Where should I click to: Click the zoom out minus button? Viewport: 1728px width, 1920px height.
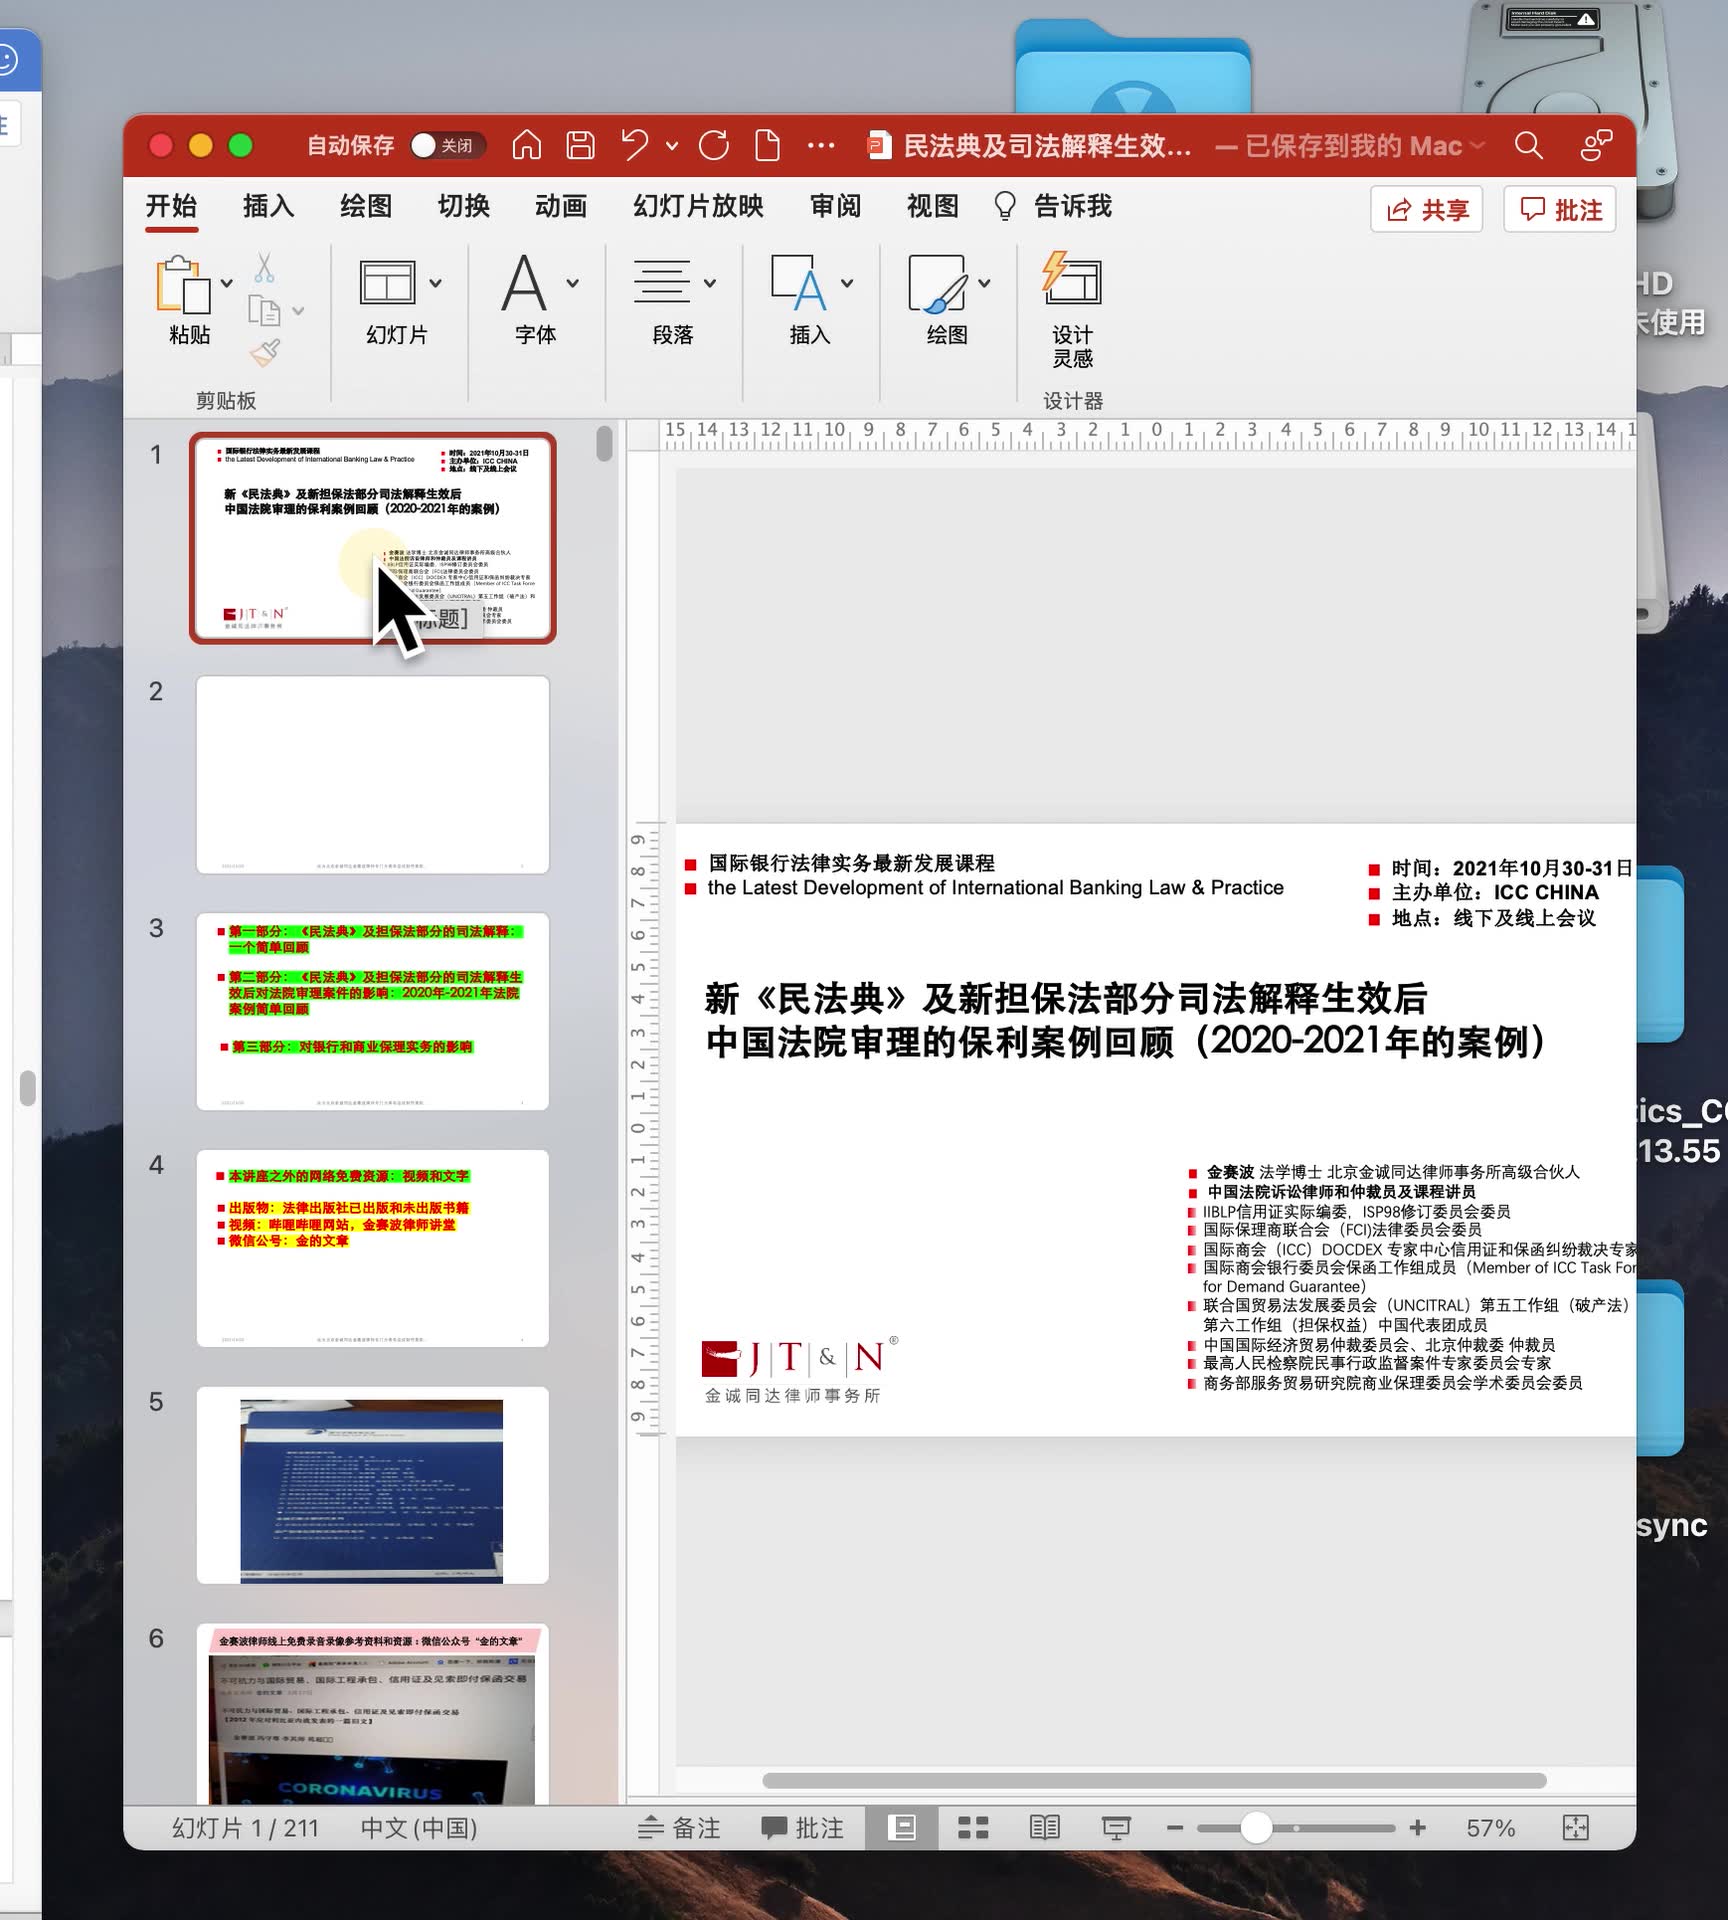click(x=1175, y=1828)
